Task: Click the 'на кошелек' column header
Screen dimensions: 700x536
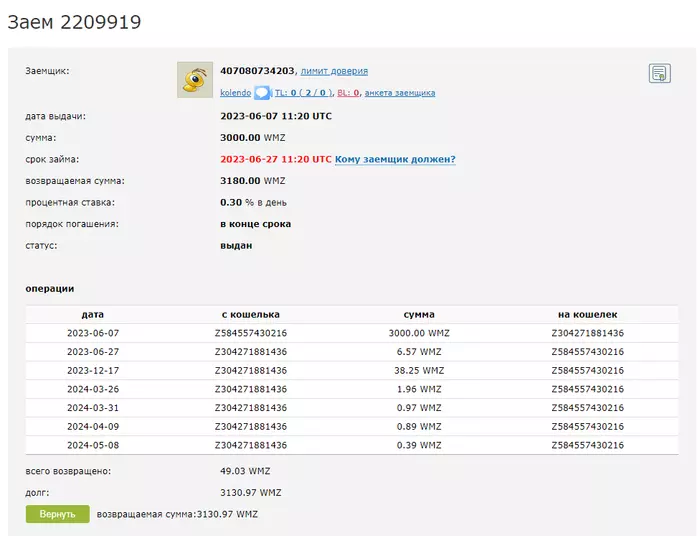Action: [x=588, y=315]
